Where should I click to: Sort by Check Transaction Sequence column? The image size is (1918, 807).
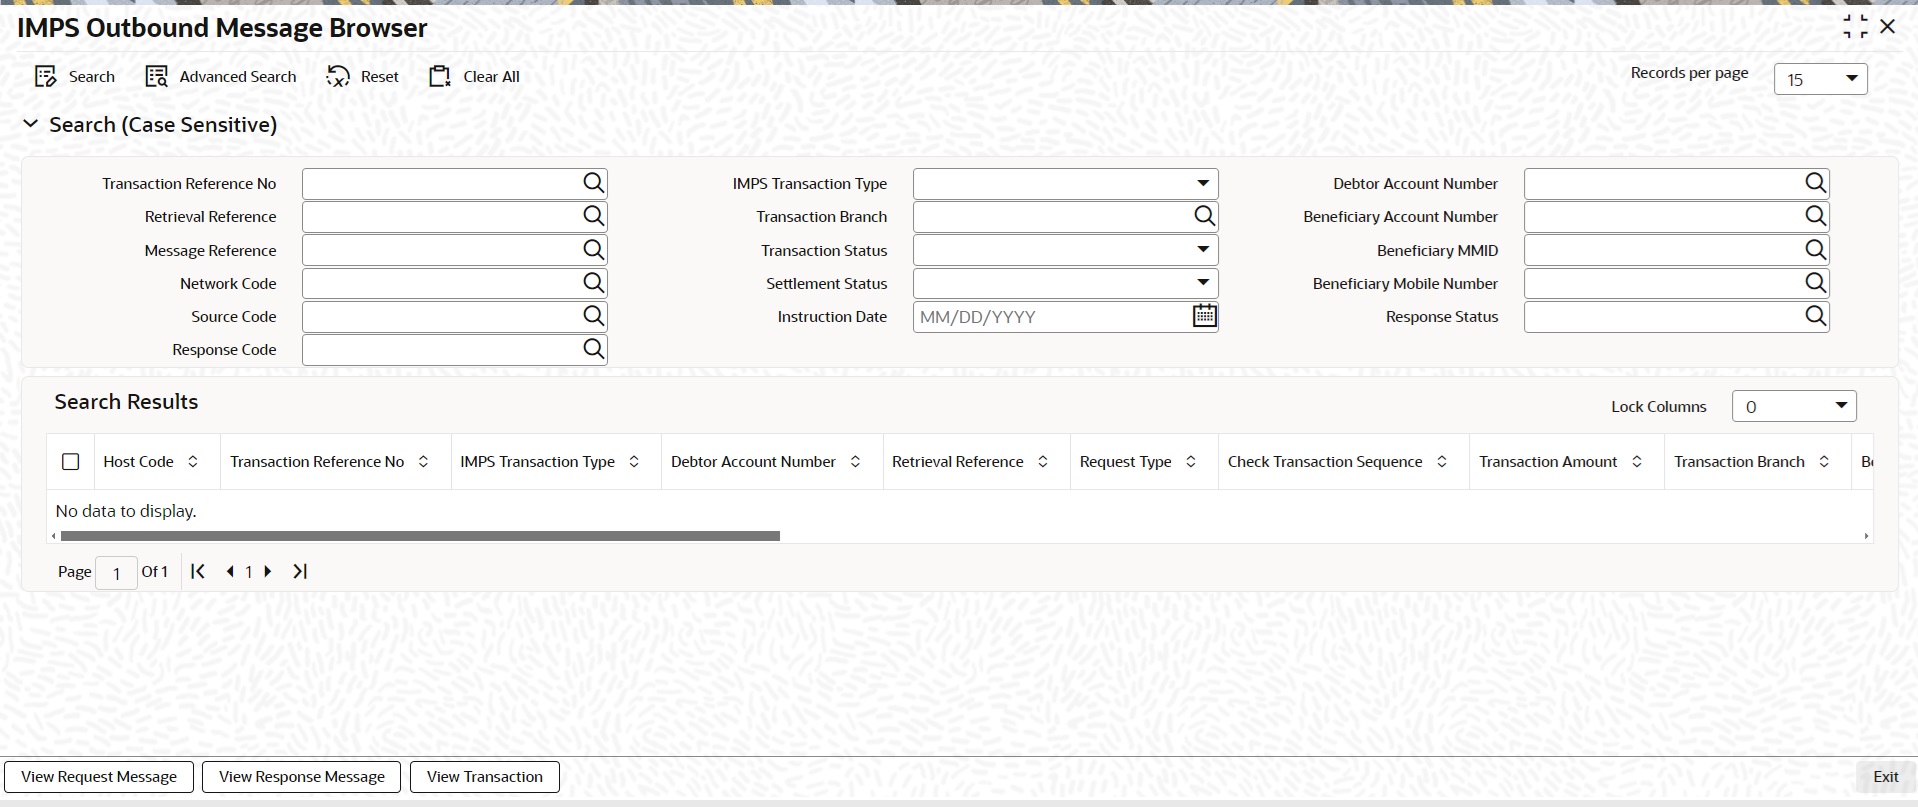(x=1442, y=462)
